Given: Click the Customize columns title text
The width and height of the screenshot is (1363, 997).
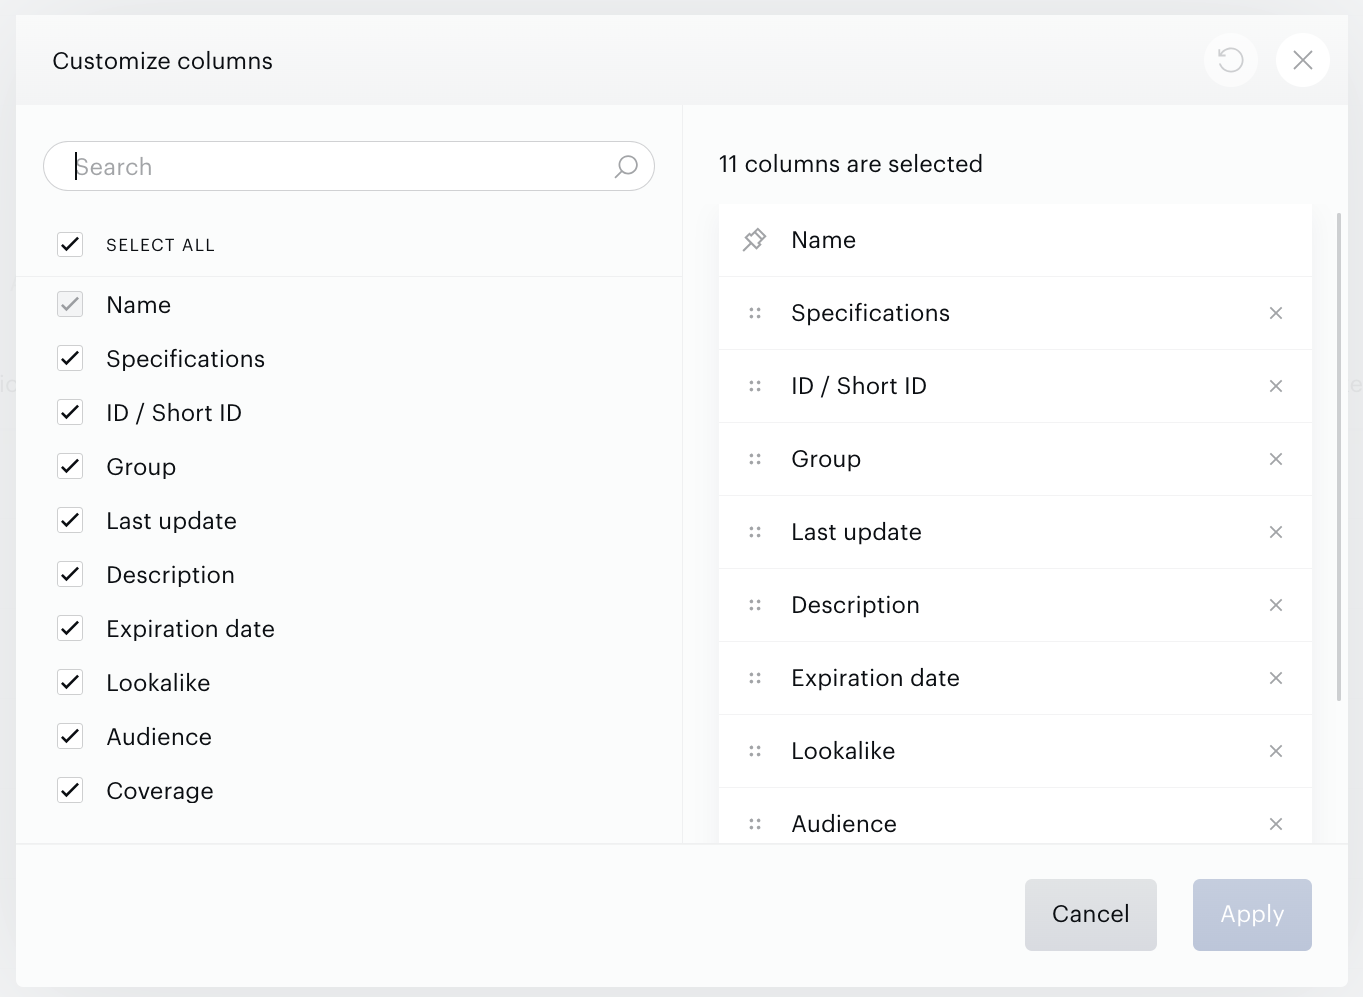Looking at the screenshot, I should (x=163, y=61).
